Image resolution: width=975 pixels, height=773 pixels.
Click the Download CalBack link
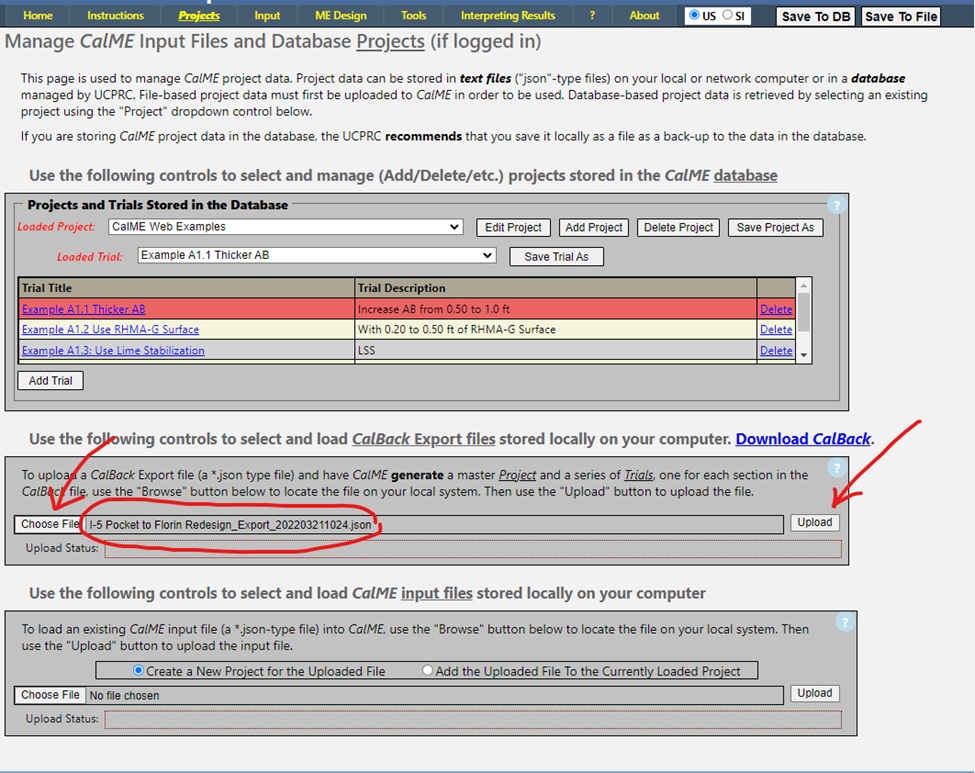(x=804, y=439)
